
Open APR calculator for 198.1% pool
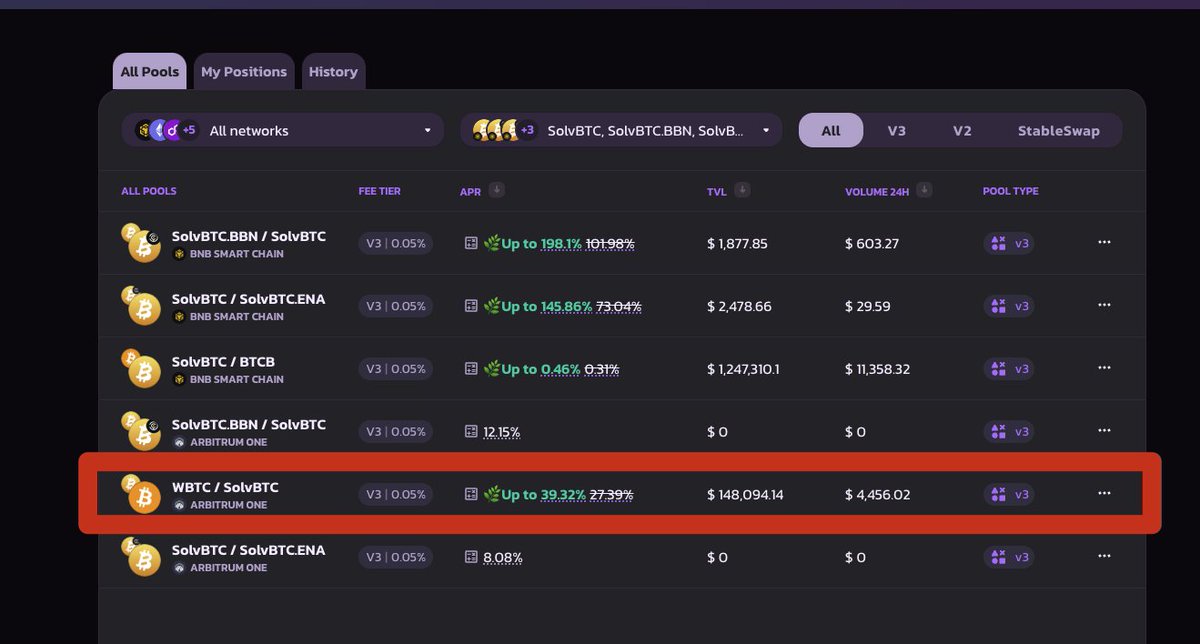click(x=472, y=243)
